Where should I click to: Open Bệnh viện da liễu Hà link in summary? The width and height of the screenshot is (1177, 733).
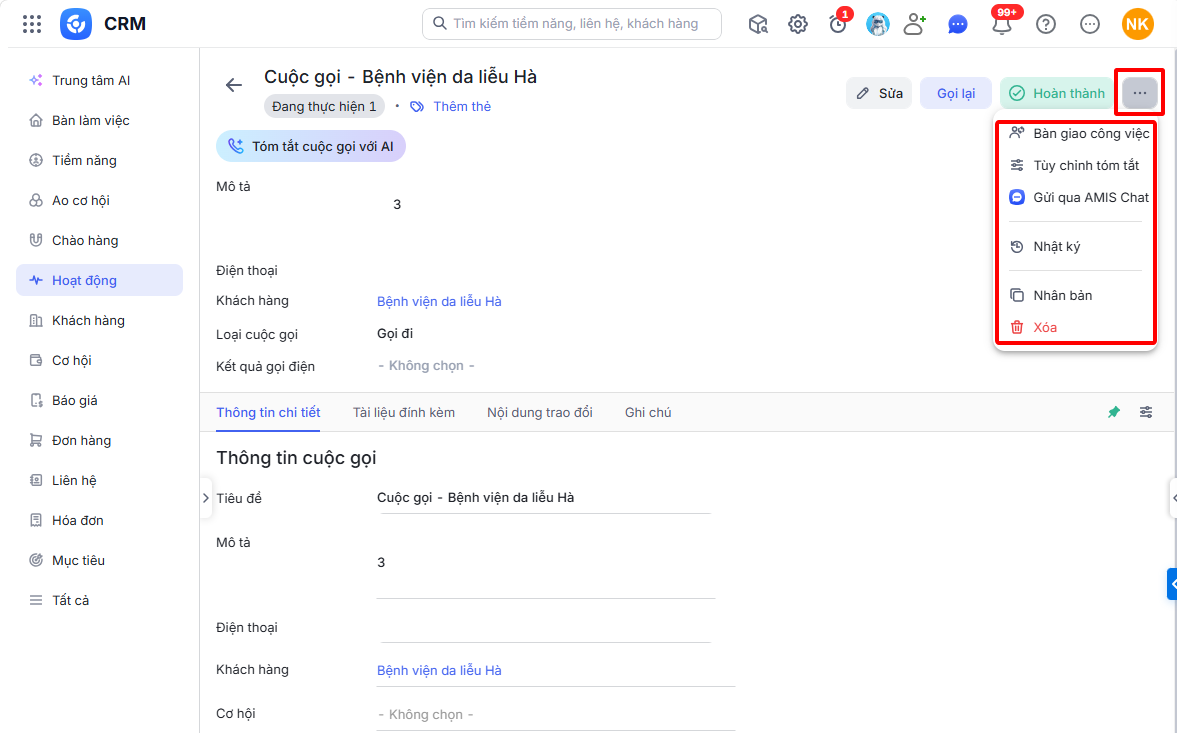click(x=439, y=301)
